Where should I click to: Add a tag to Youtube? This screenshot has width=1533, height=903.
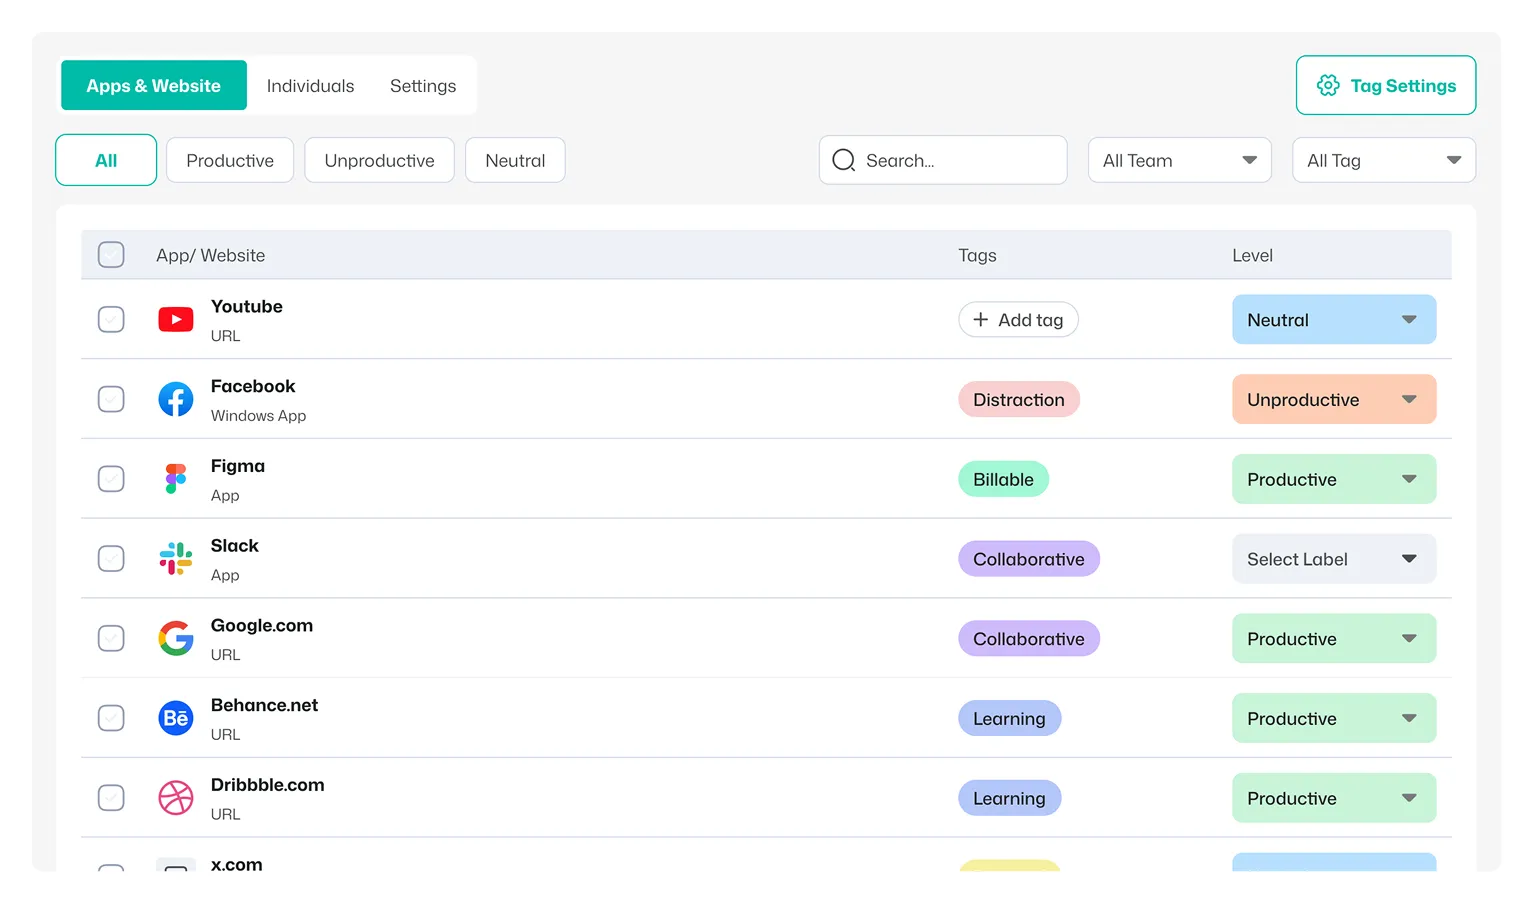pos(1018,320)
